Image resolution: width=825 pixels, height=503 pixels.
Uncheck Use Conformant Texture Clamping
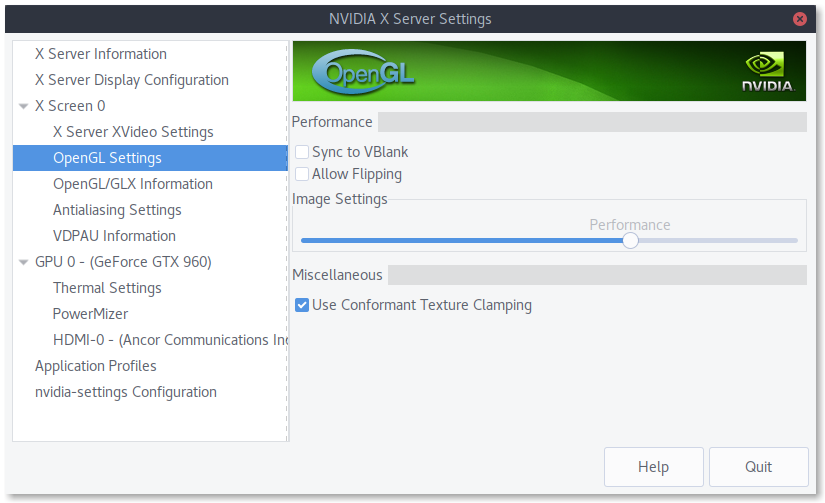point(302,305)
